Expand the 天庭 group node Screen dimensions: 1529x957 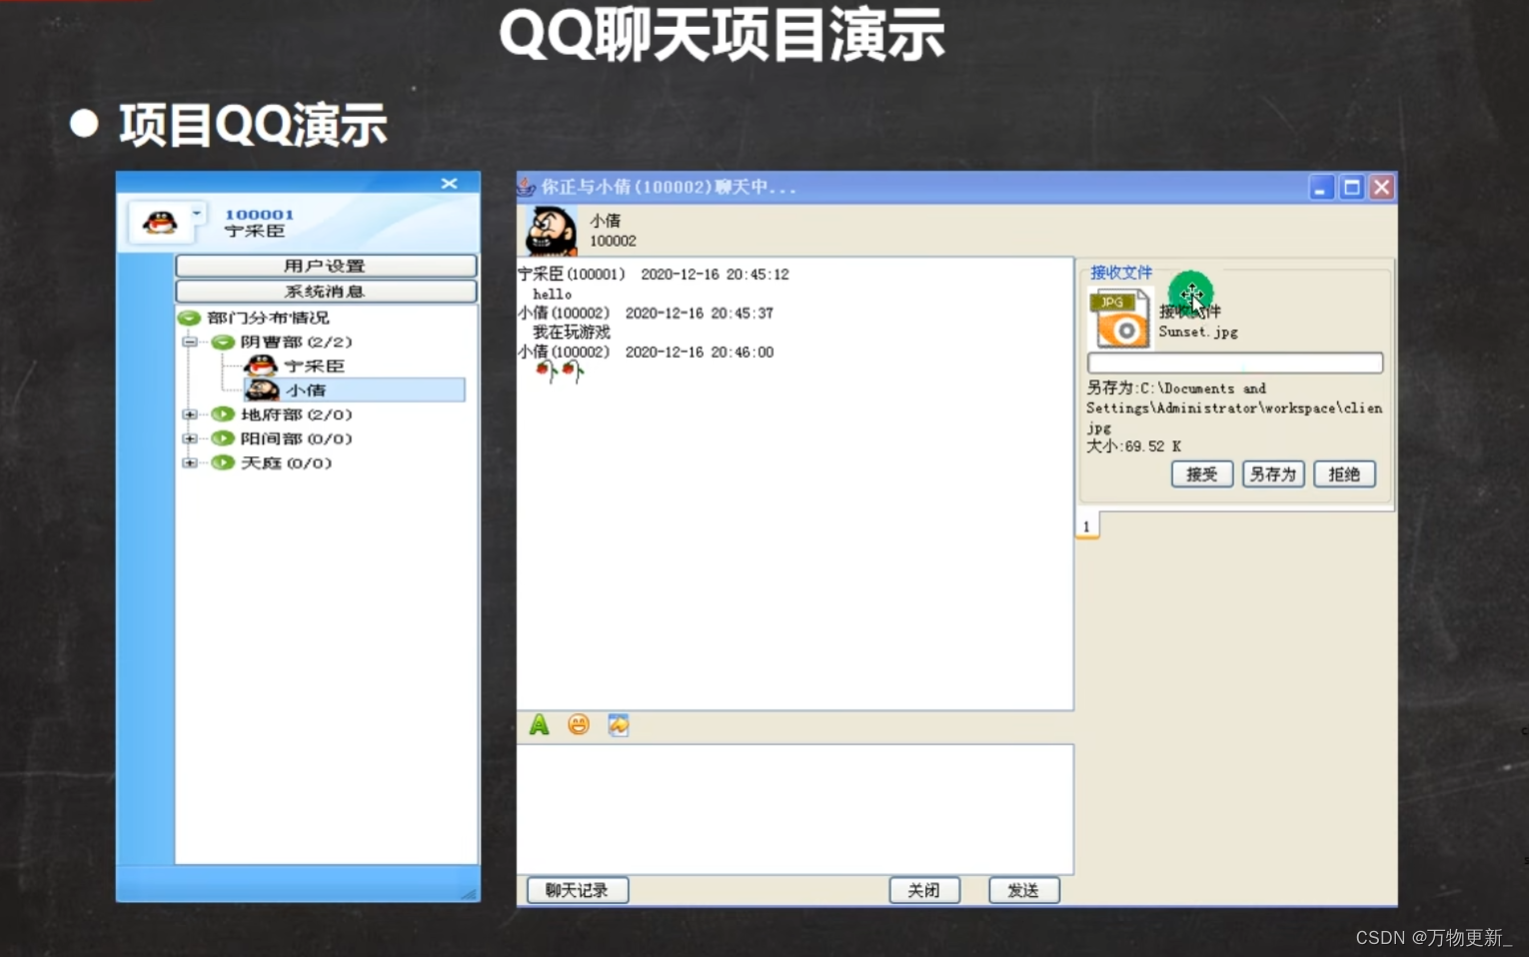click(x=190, y=463)
